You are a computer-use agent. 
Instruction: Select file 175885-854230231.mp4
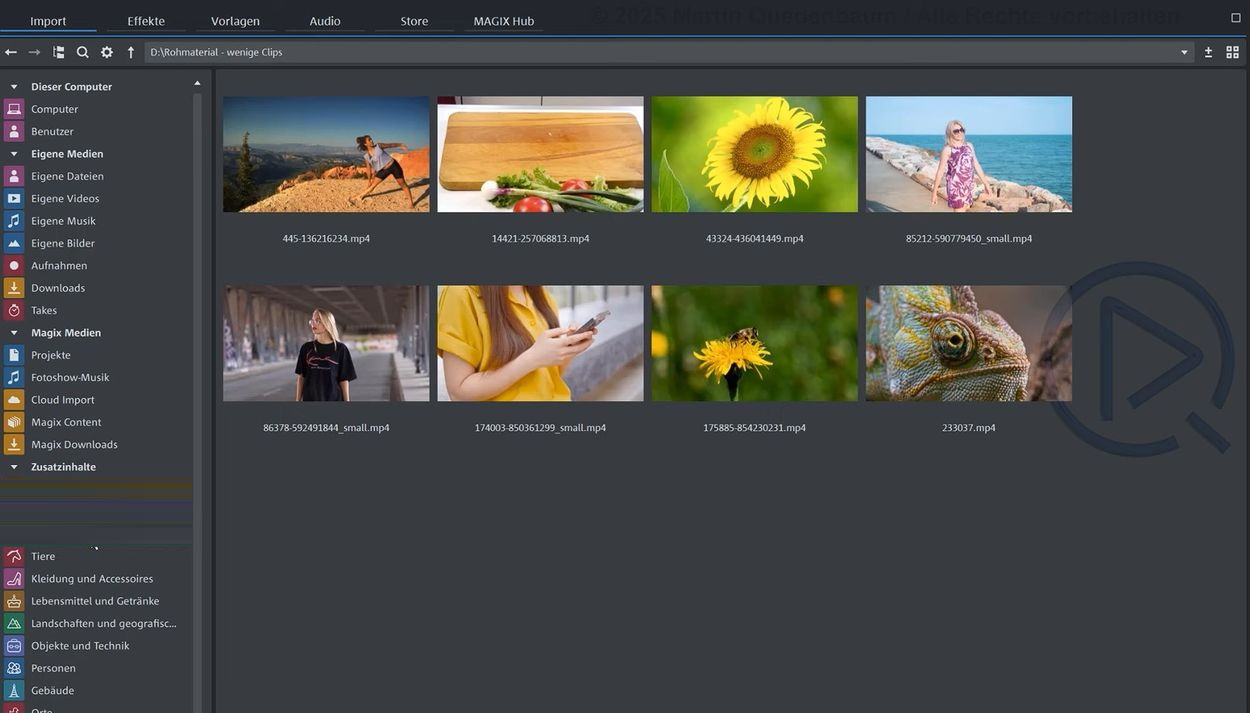754,344
